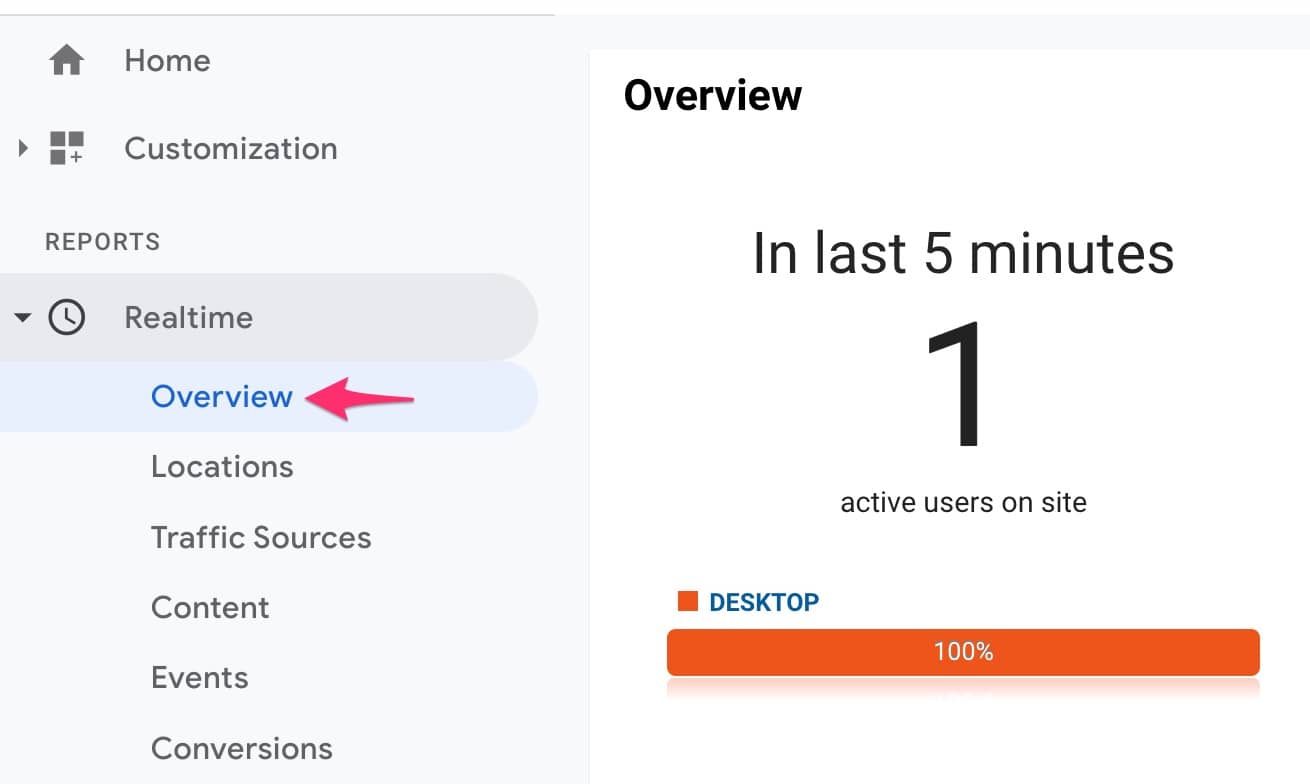Click the Realtime clock icon
This screenshot has width=1310, height=784.
[67, 318]
